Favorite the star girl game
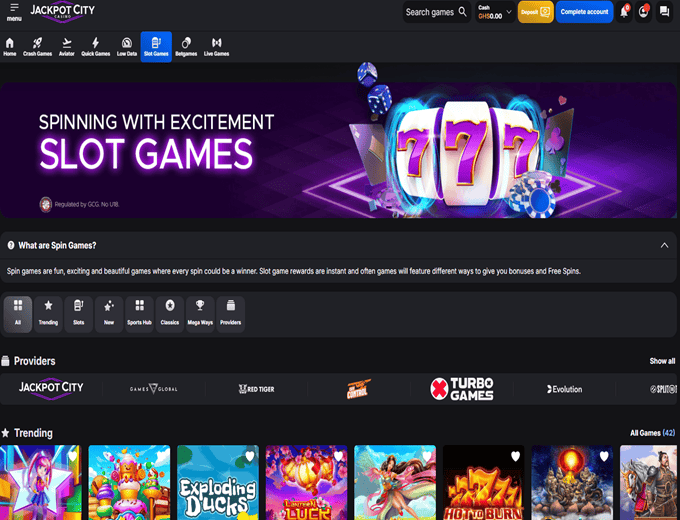The image size is (680, 520). [x=72, y=456]
